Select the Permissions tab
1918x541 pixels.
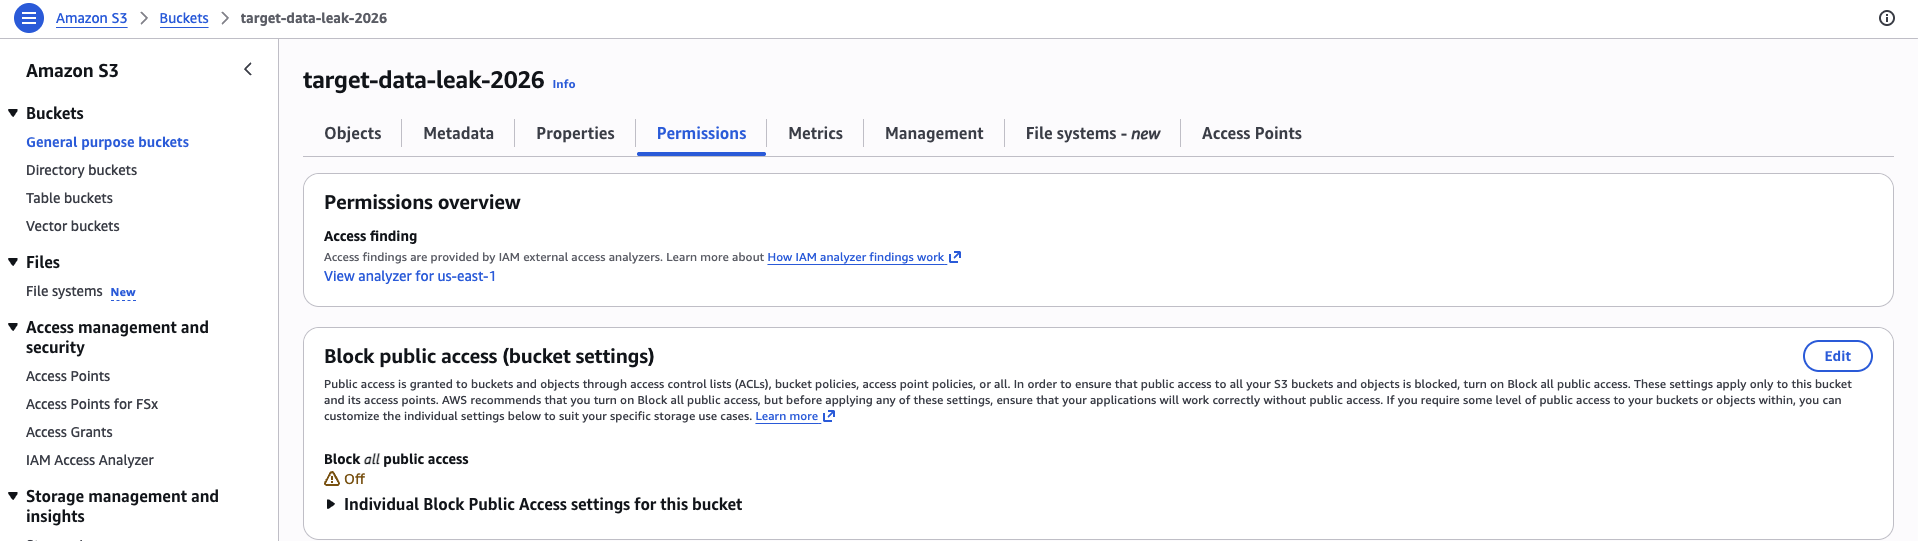(701, 133)
